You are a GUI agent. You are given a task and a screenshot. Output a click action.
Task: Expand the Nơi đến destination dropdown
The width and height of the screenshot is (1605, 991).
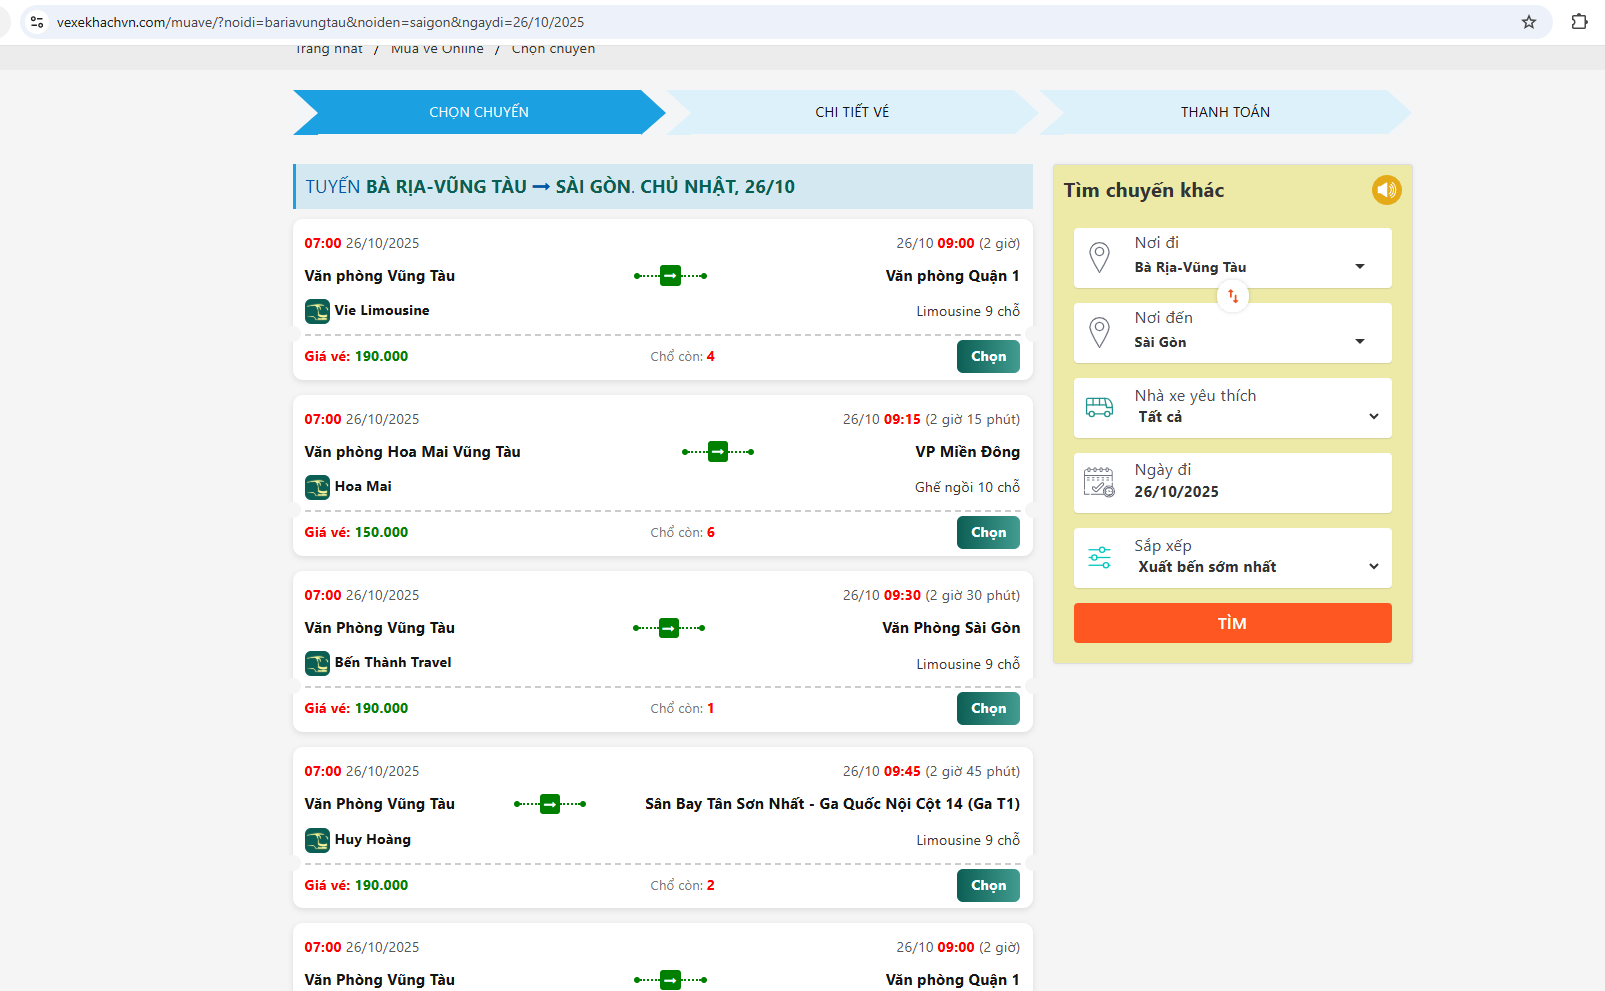click(x=1358, y=341)
